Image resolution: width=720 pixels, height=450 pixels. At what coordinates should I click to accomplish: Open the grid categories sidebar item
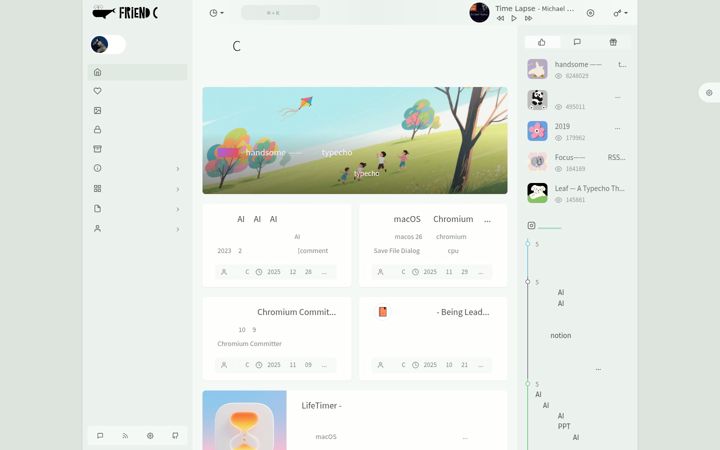coord(97,188)
